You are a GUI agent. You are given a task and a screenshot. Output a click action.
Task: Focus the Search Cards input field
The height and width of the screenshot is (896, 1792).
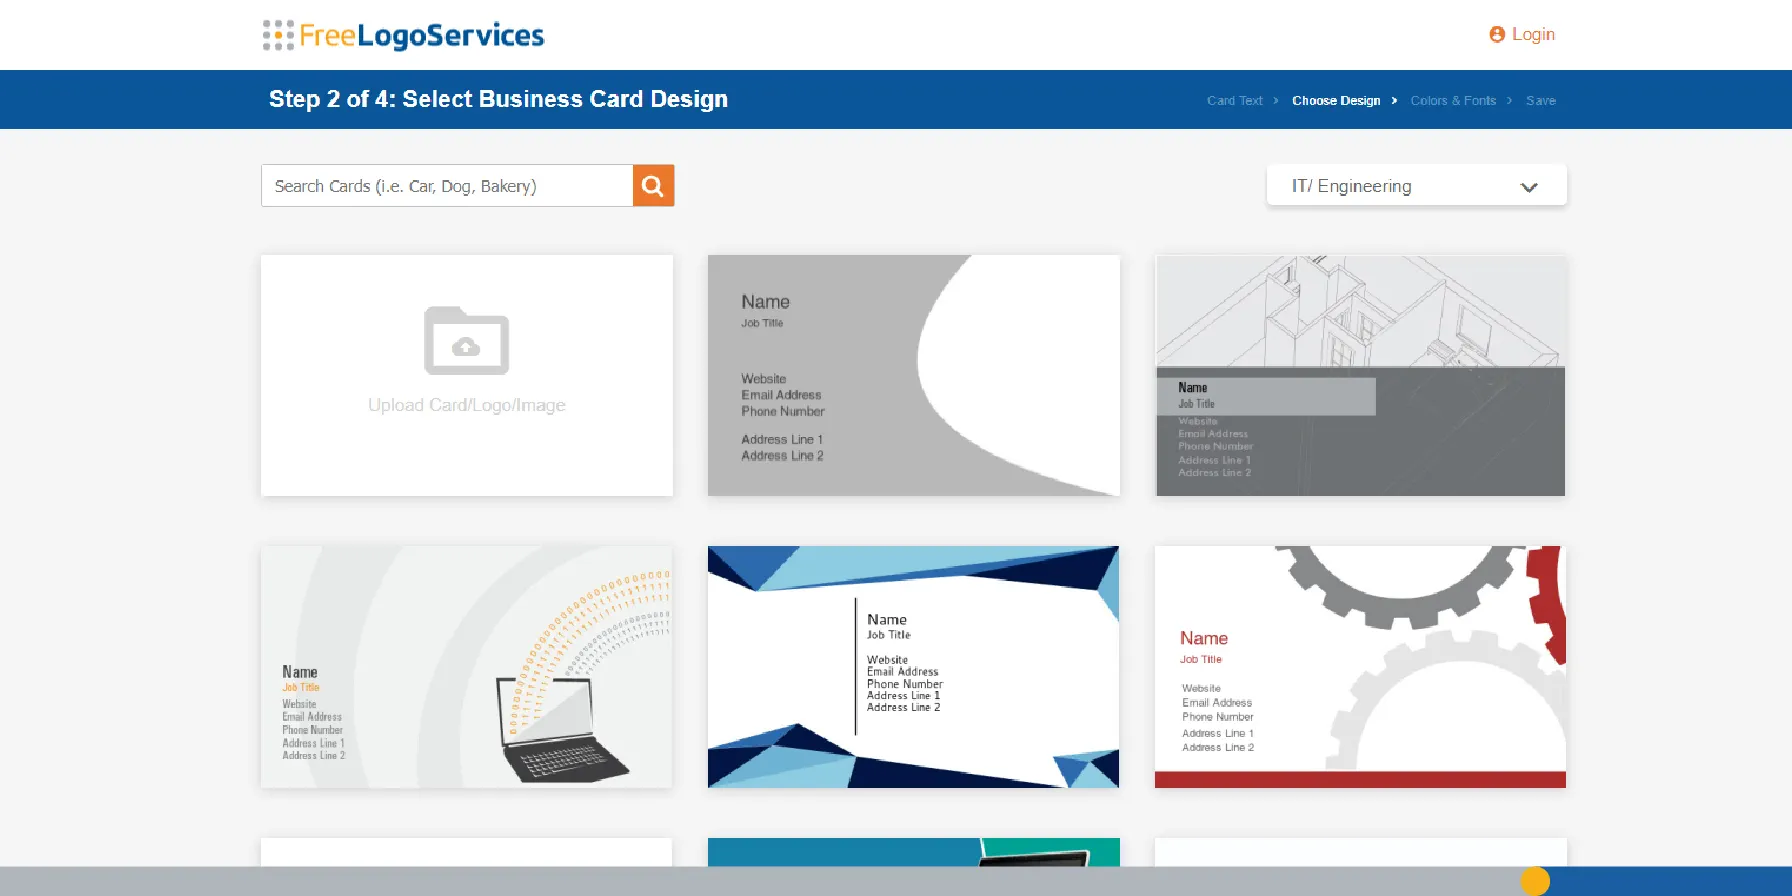click(447, 186)
